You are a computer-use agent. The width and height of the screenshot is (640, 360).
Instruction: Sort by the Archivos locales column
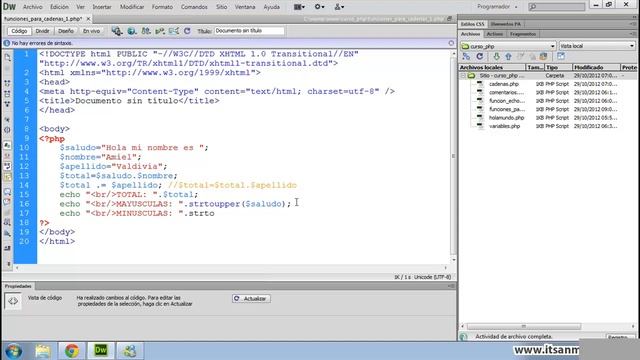[492, 67]
